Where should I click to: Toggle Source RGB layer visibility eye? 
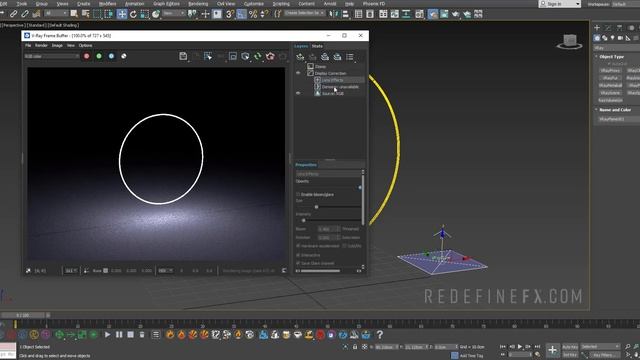pos(298,93)
